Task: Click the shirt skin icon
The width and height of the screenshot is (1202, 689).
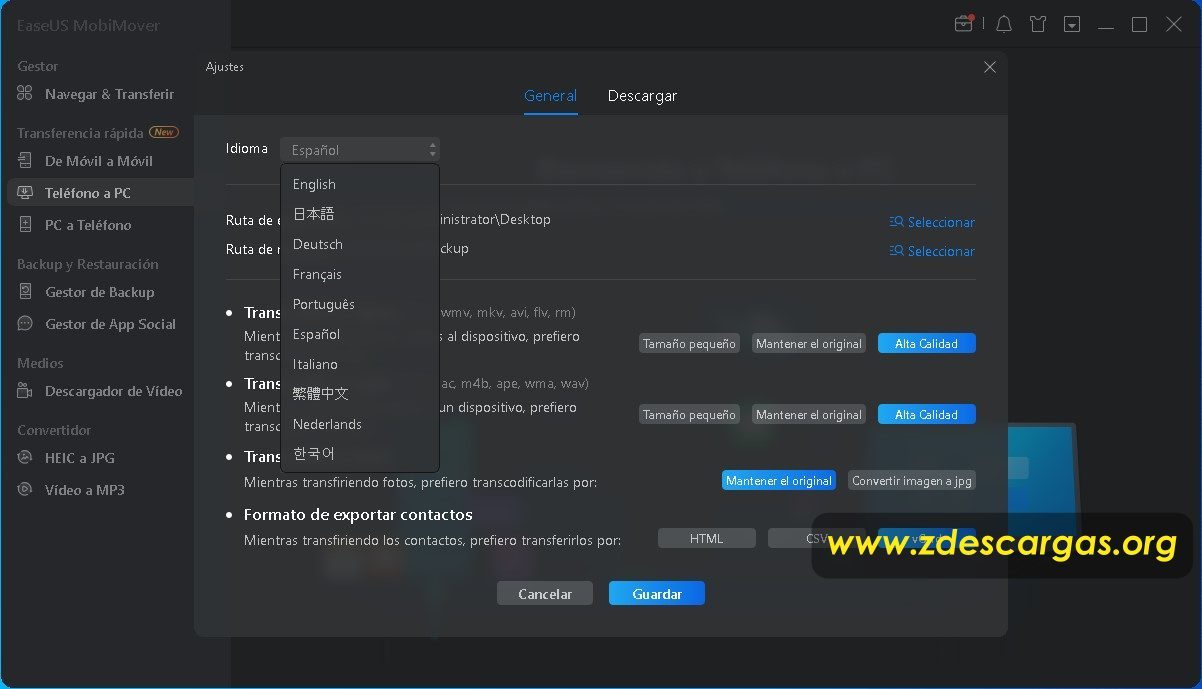Action: pyautogui.click(x=1038, y=24)
